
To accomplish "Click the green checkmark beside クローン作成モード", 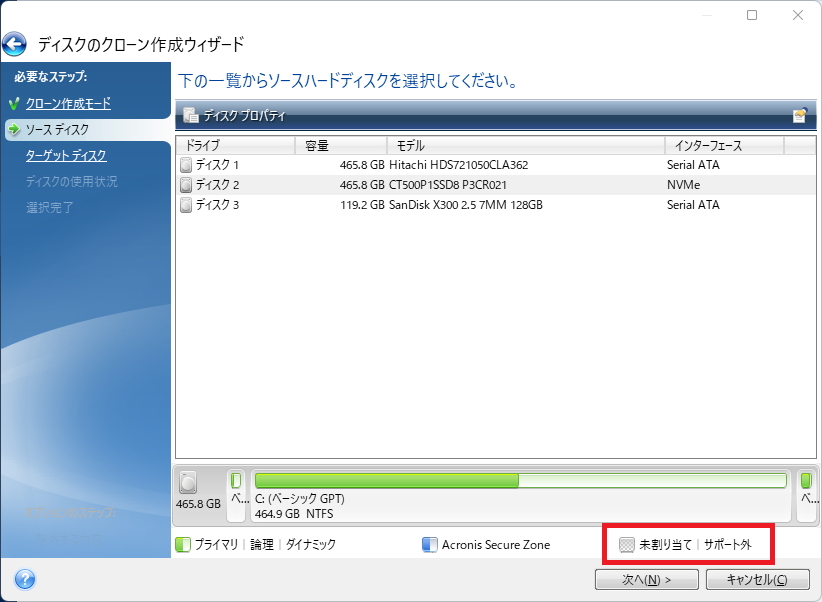I will 14,103.
